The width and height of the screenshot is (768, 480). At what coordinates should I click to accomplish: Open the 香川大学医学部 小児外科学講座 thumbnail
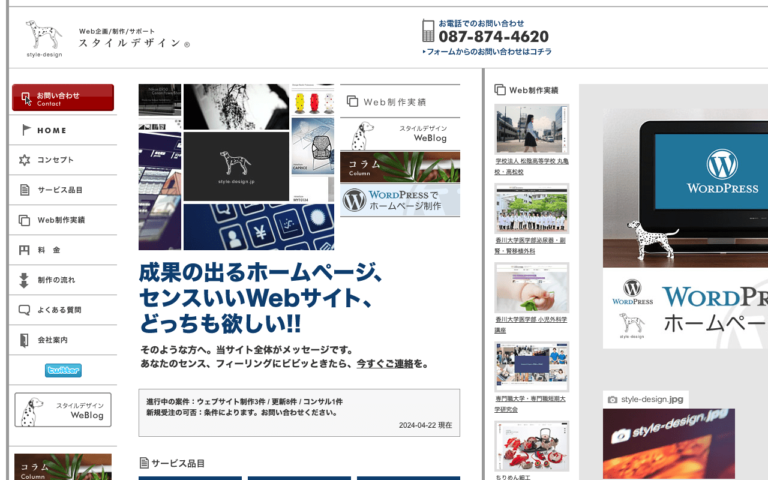tap(531, 288)
